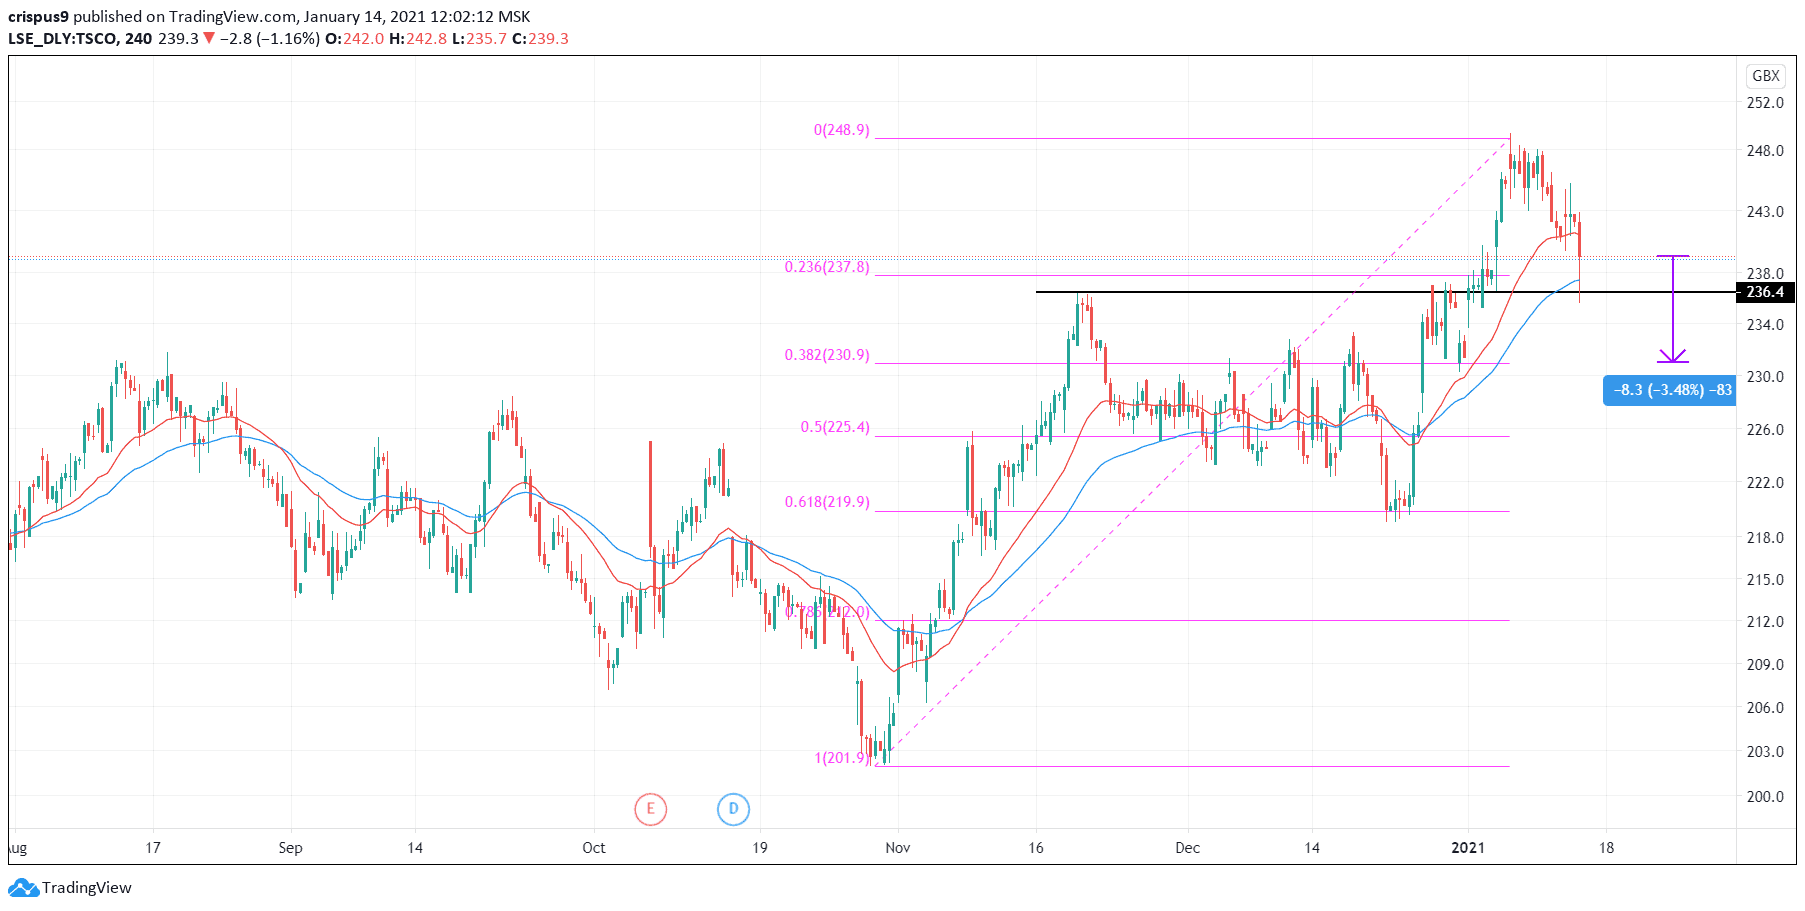Select the 0(248.9) Fibonacci level label
This screenshot has width=1805, height=911.
pos(841,130)
